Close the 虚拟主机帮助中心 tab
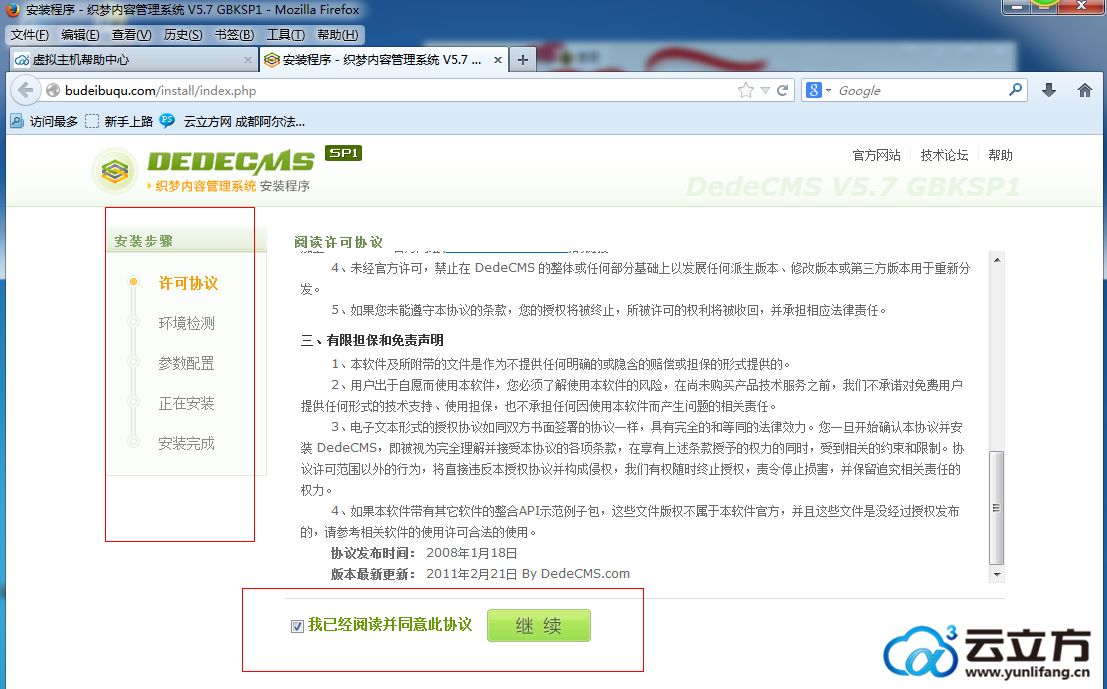Image resolution: width=1107 pixels, height=689 pixels. tap(247, 60)
